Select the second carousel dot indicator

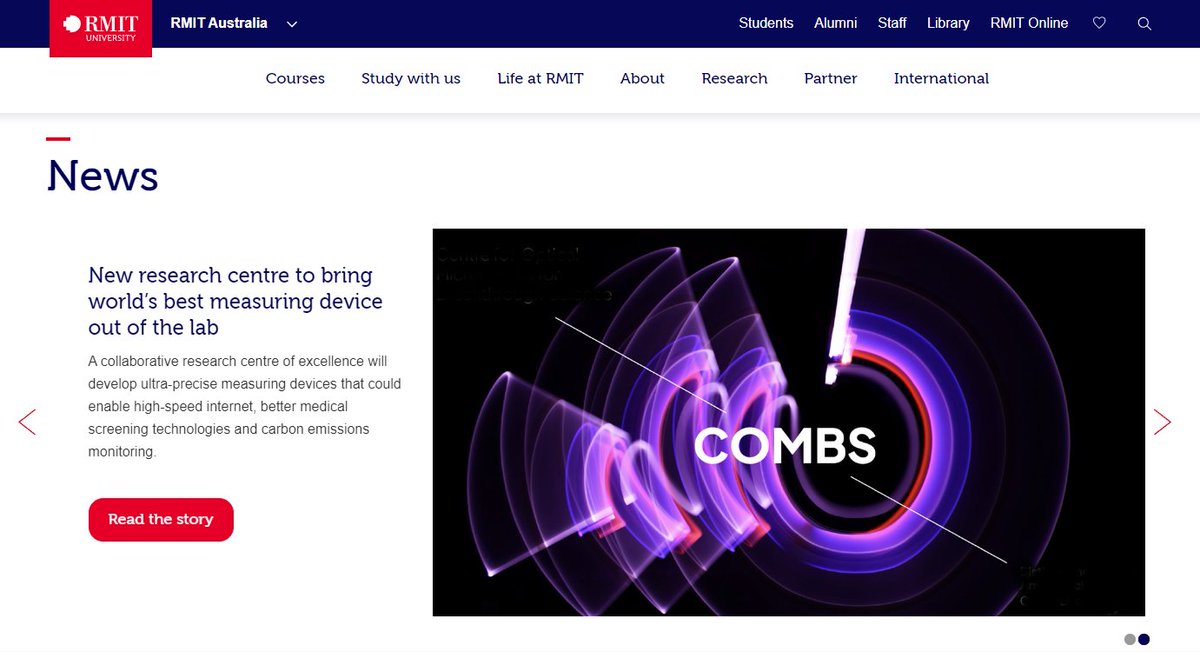[x=1145, y=639]
